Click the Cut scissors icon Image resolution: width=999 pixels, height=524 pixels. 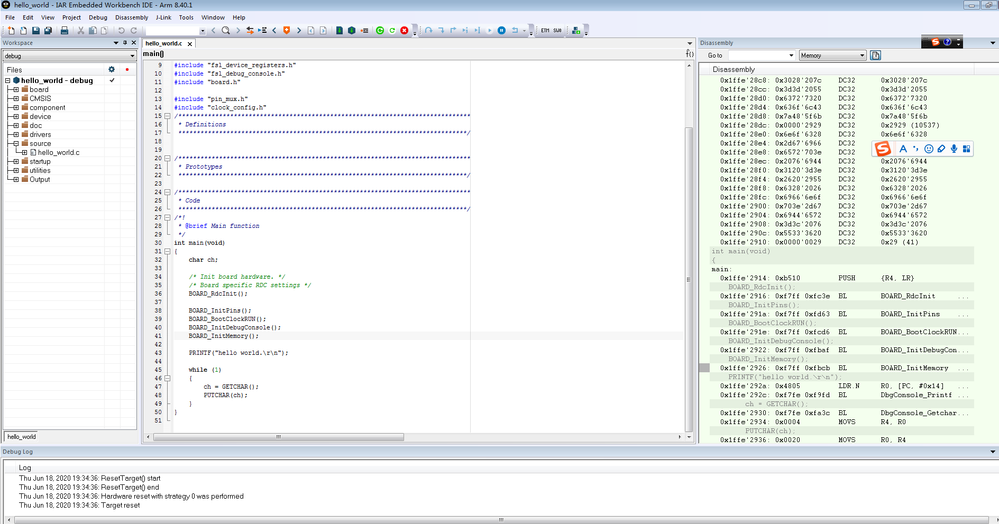pyautogui.click(x=80, y=31)
